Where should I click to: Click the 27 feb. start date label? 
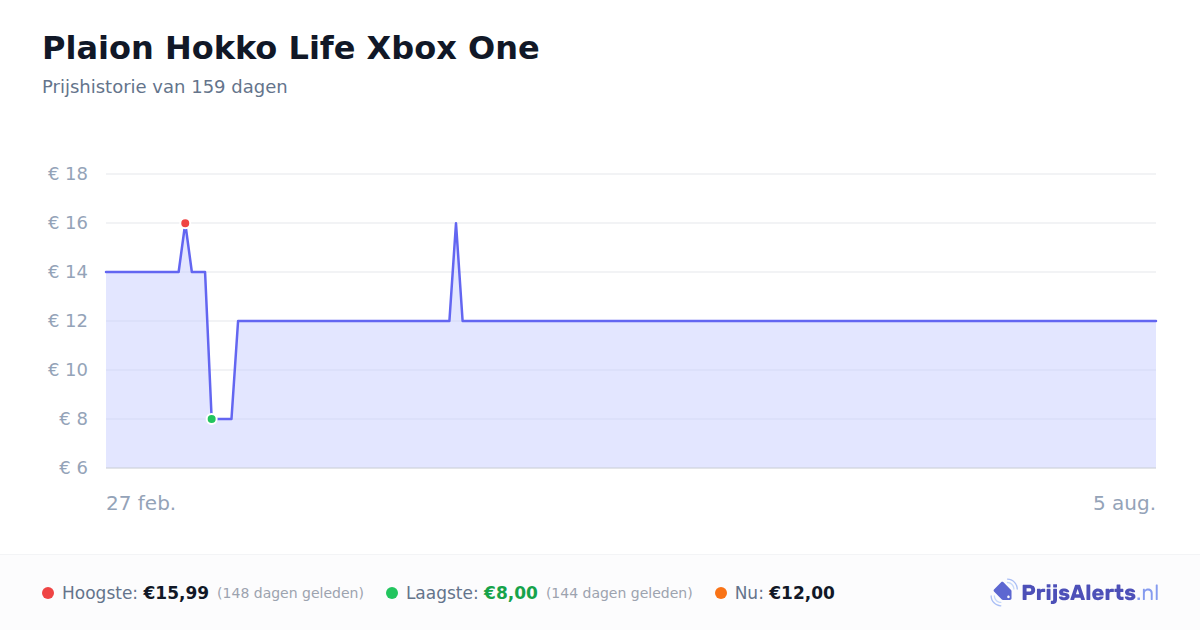tap(141, 503)
